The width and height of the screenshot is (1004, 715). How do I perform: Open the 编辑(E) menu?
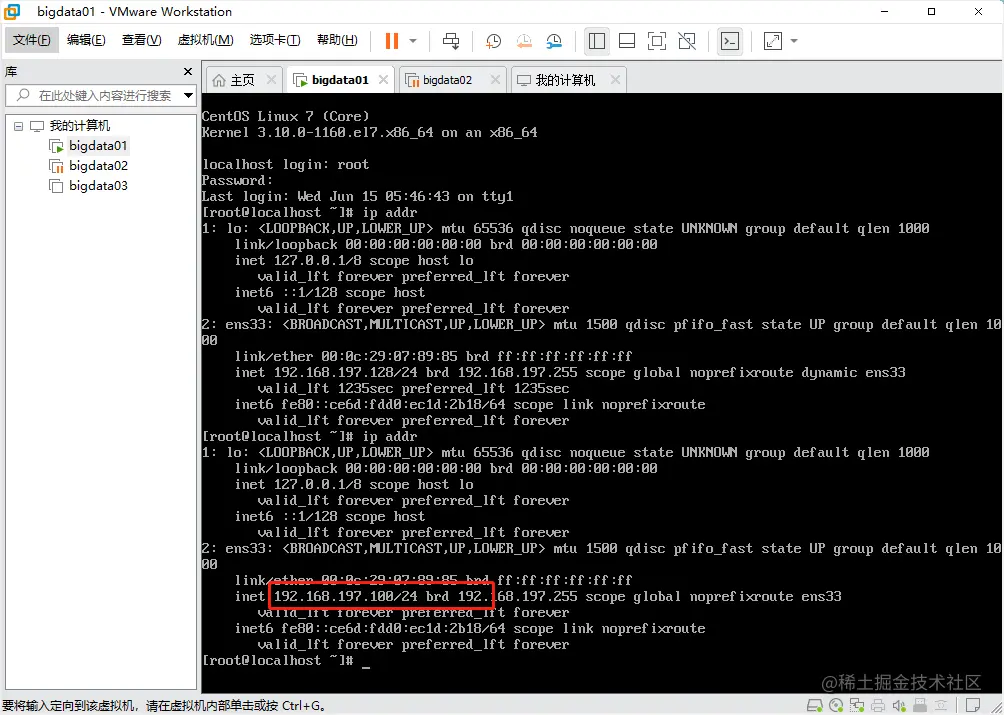click(x=86, y=40)
